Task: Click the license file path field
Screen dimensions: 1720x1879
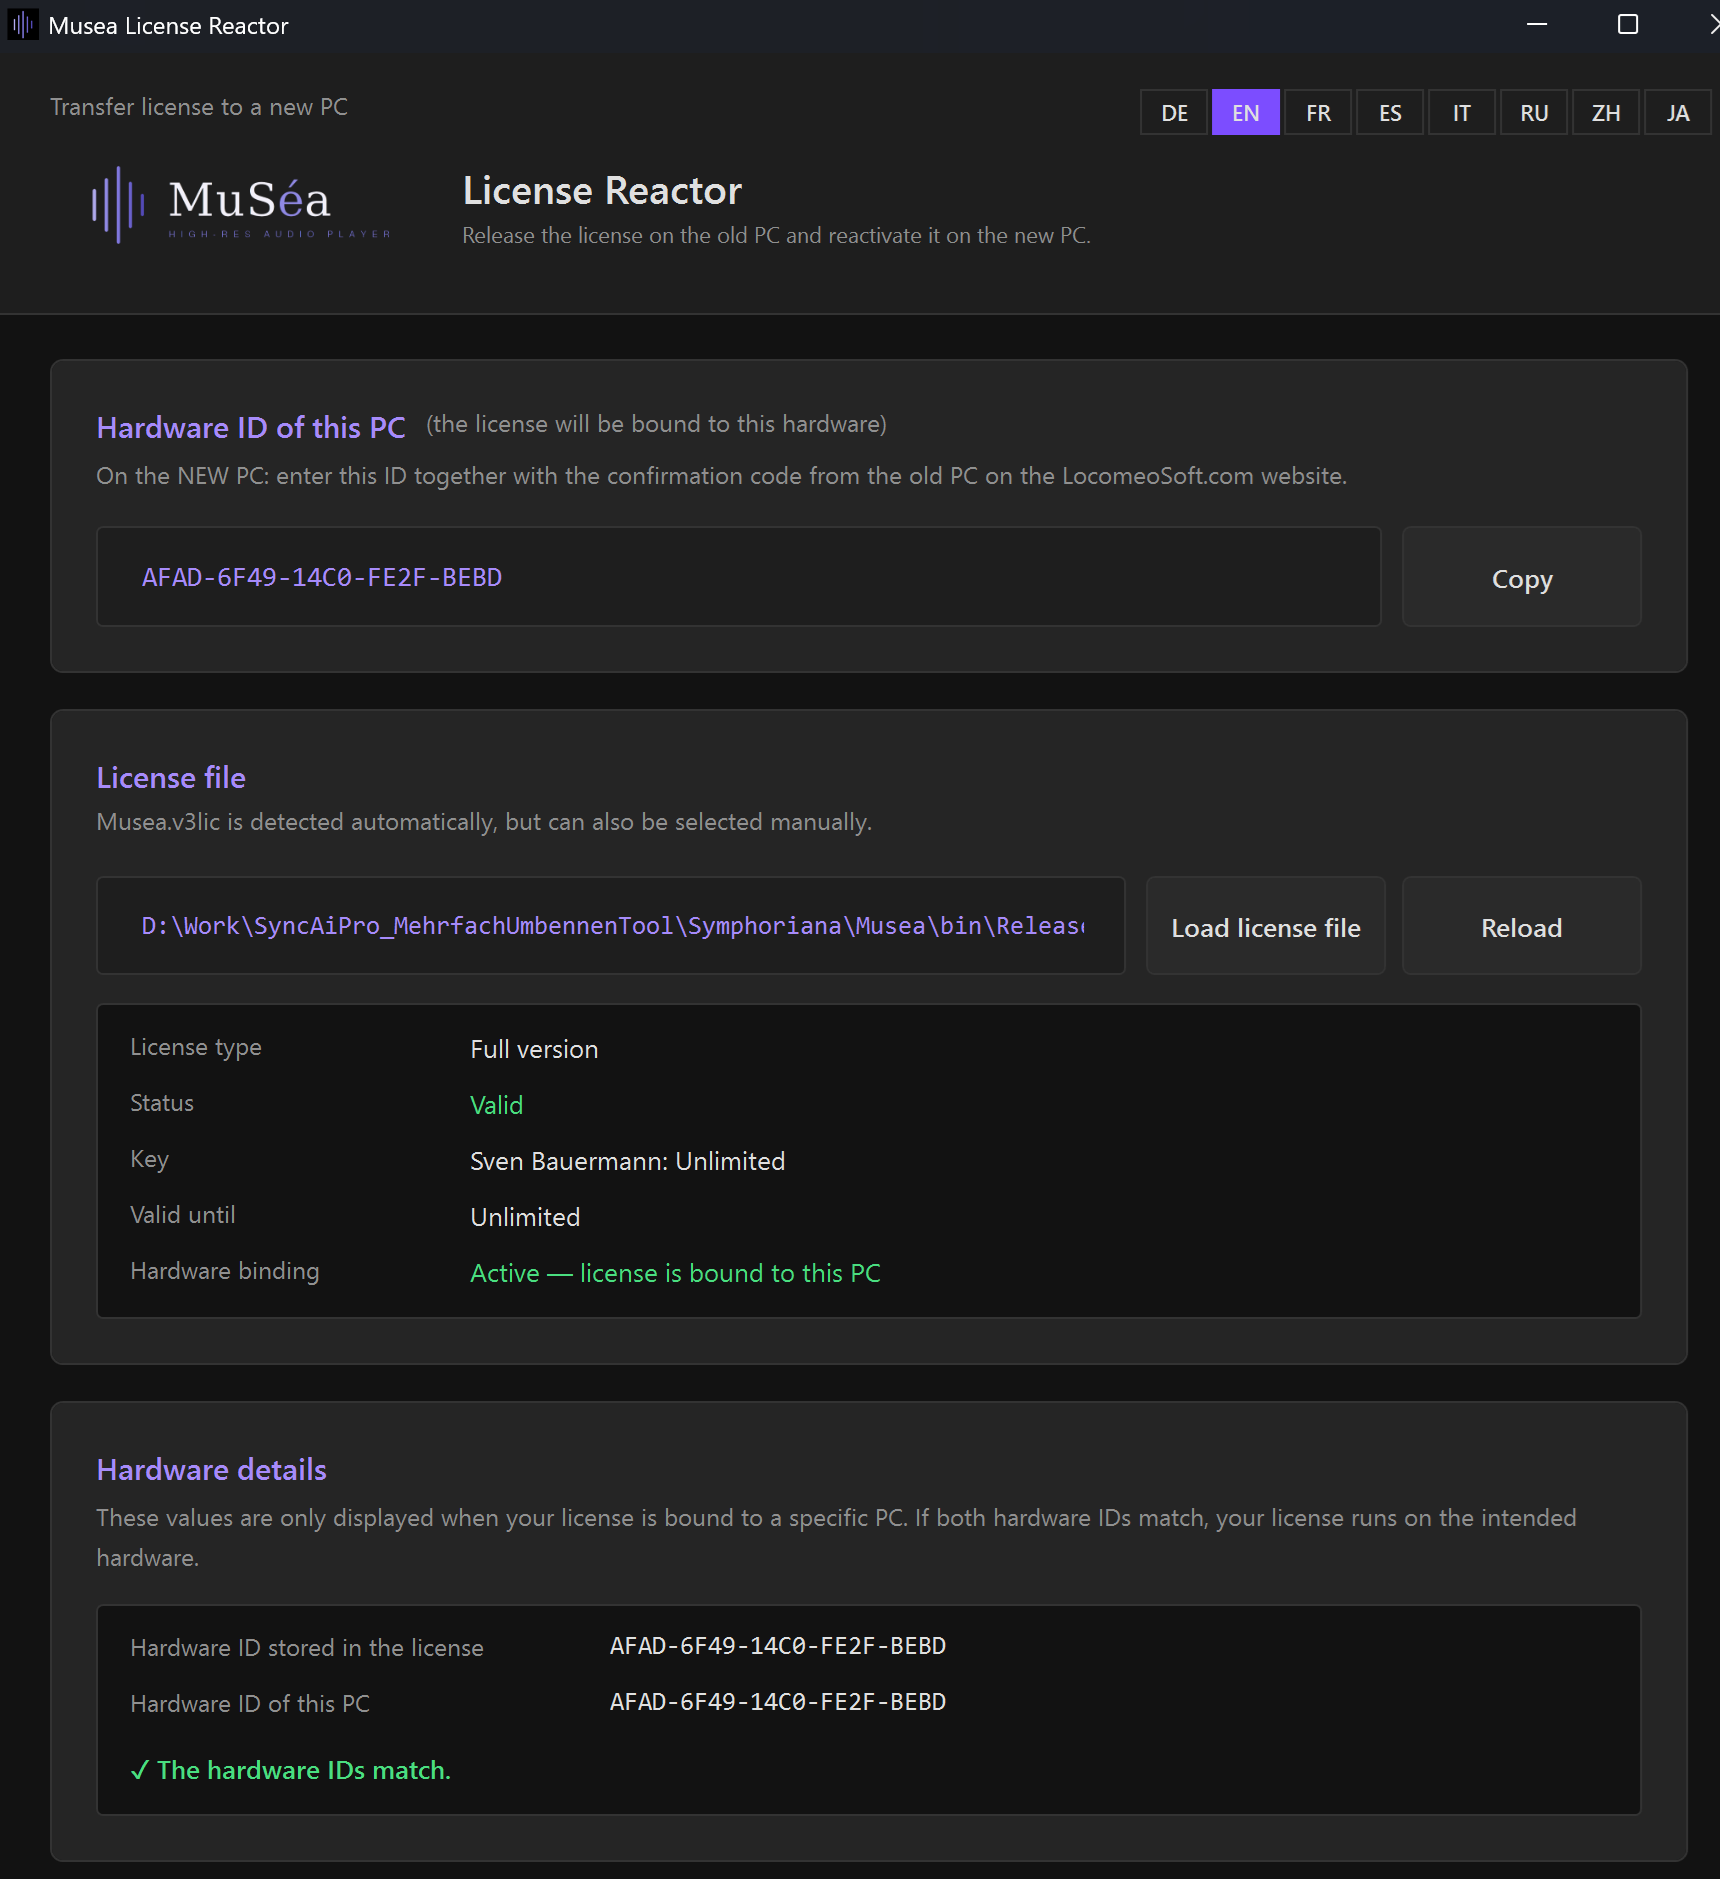Action: click(610, 926)
